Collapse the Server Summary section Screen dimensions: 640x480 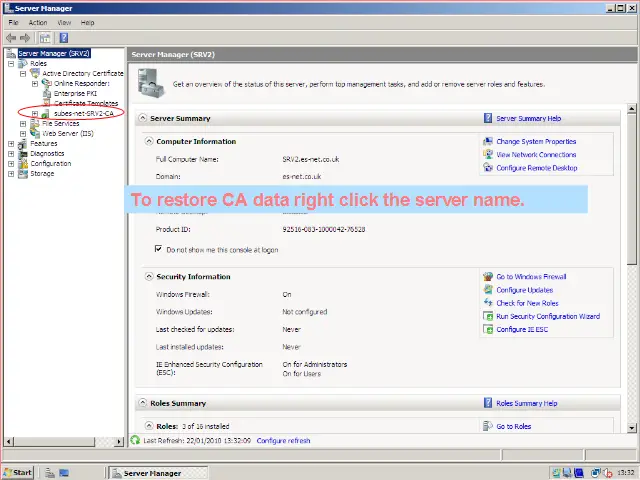(x=142, y=118)
